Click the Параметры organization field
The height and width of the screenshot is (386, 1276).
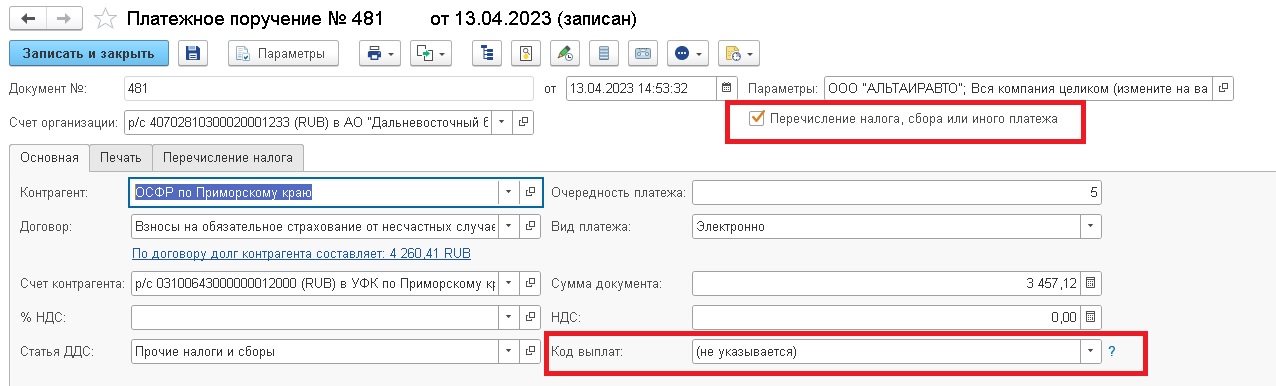1018,88
